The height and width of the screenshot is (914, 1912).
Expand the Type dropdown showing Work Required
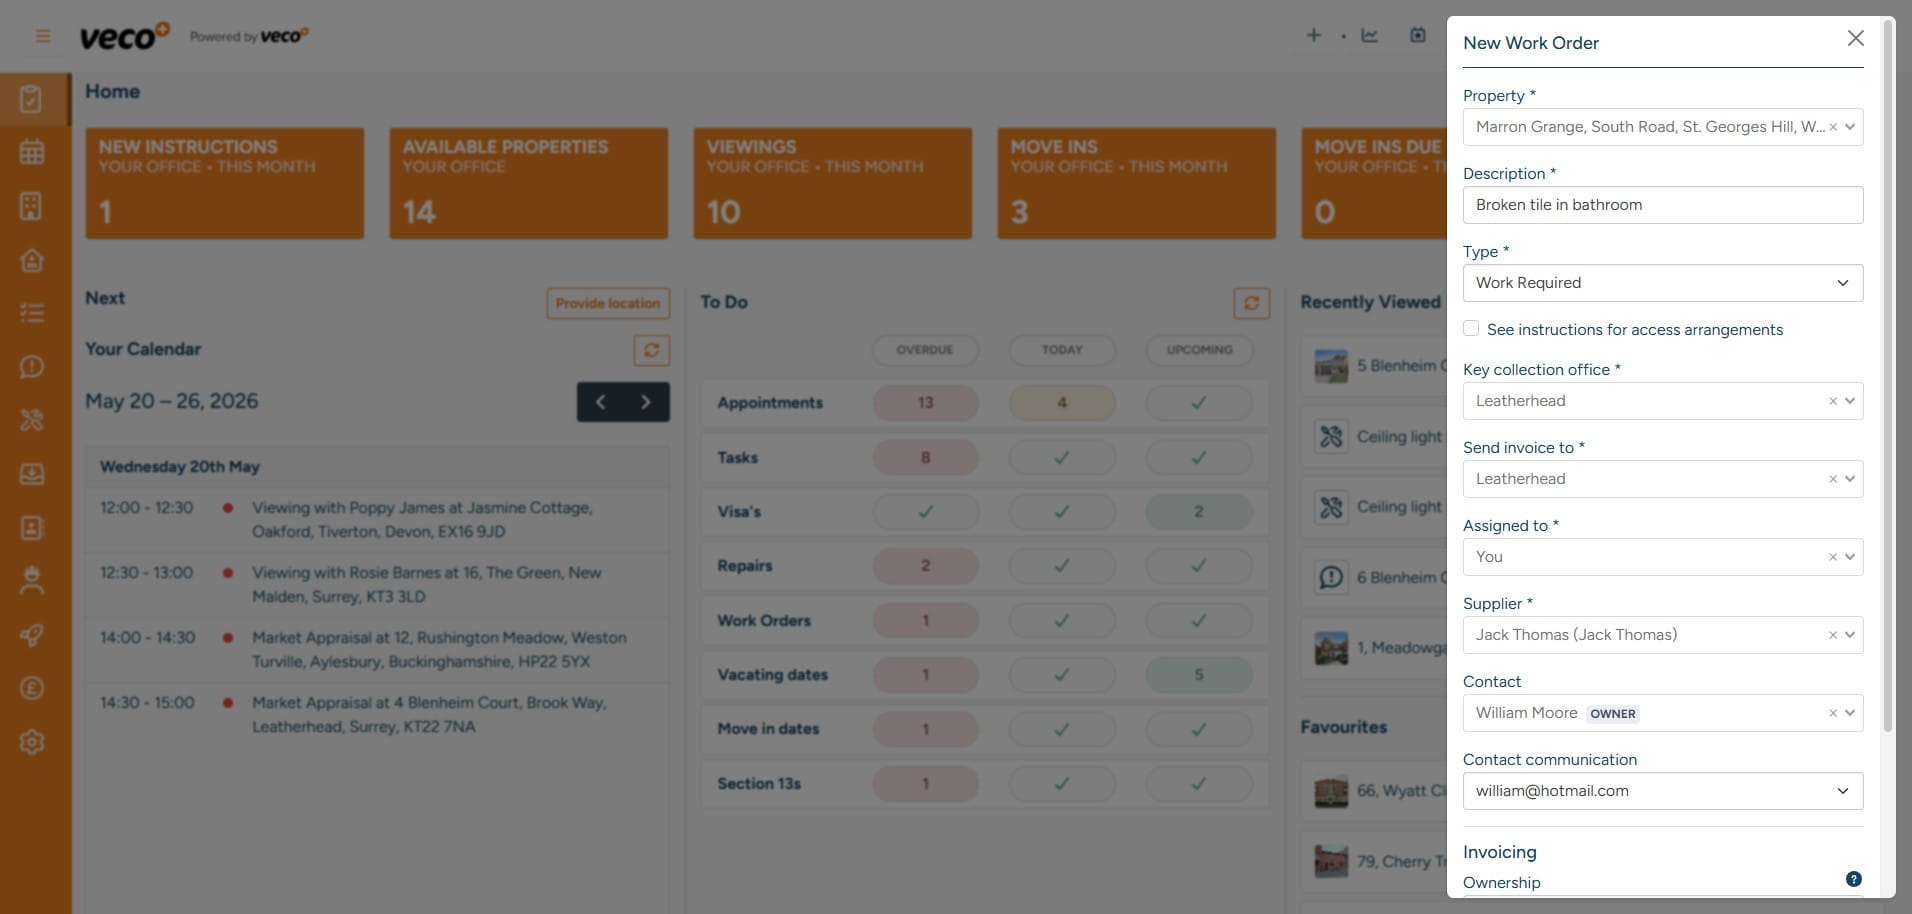pos(1663,283)
